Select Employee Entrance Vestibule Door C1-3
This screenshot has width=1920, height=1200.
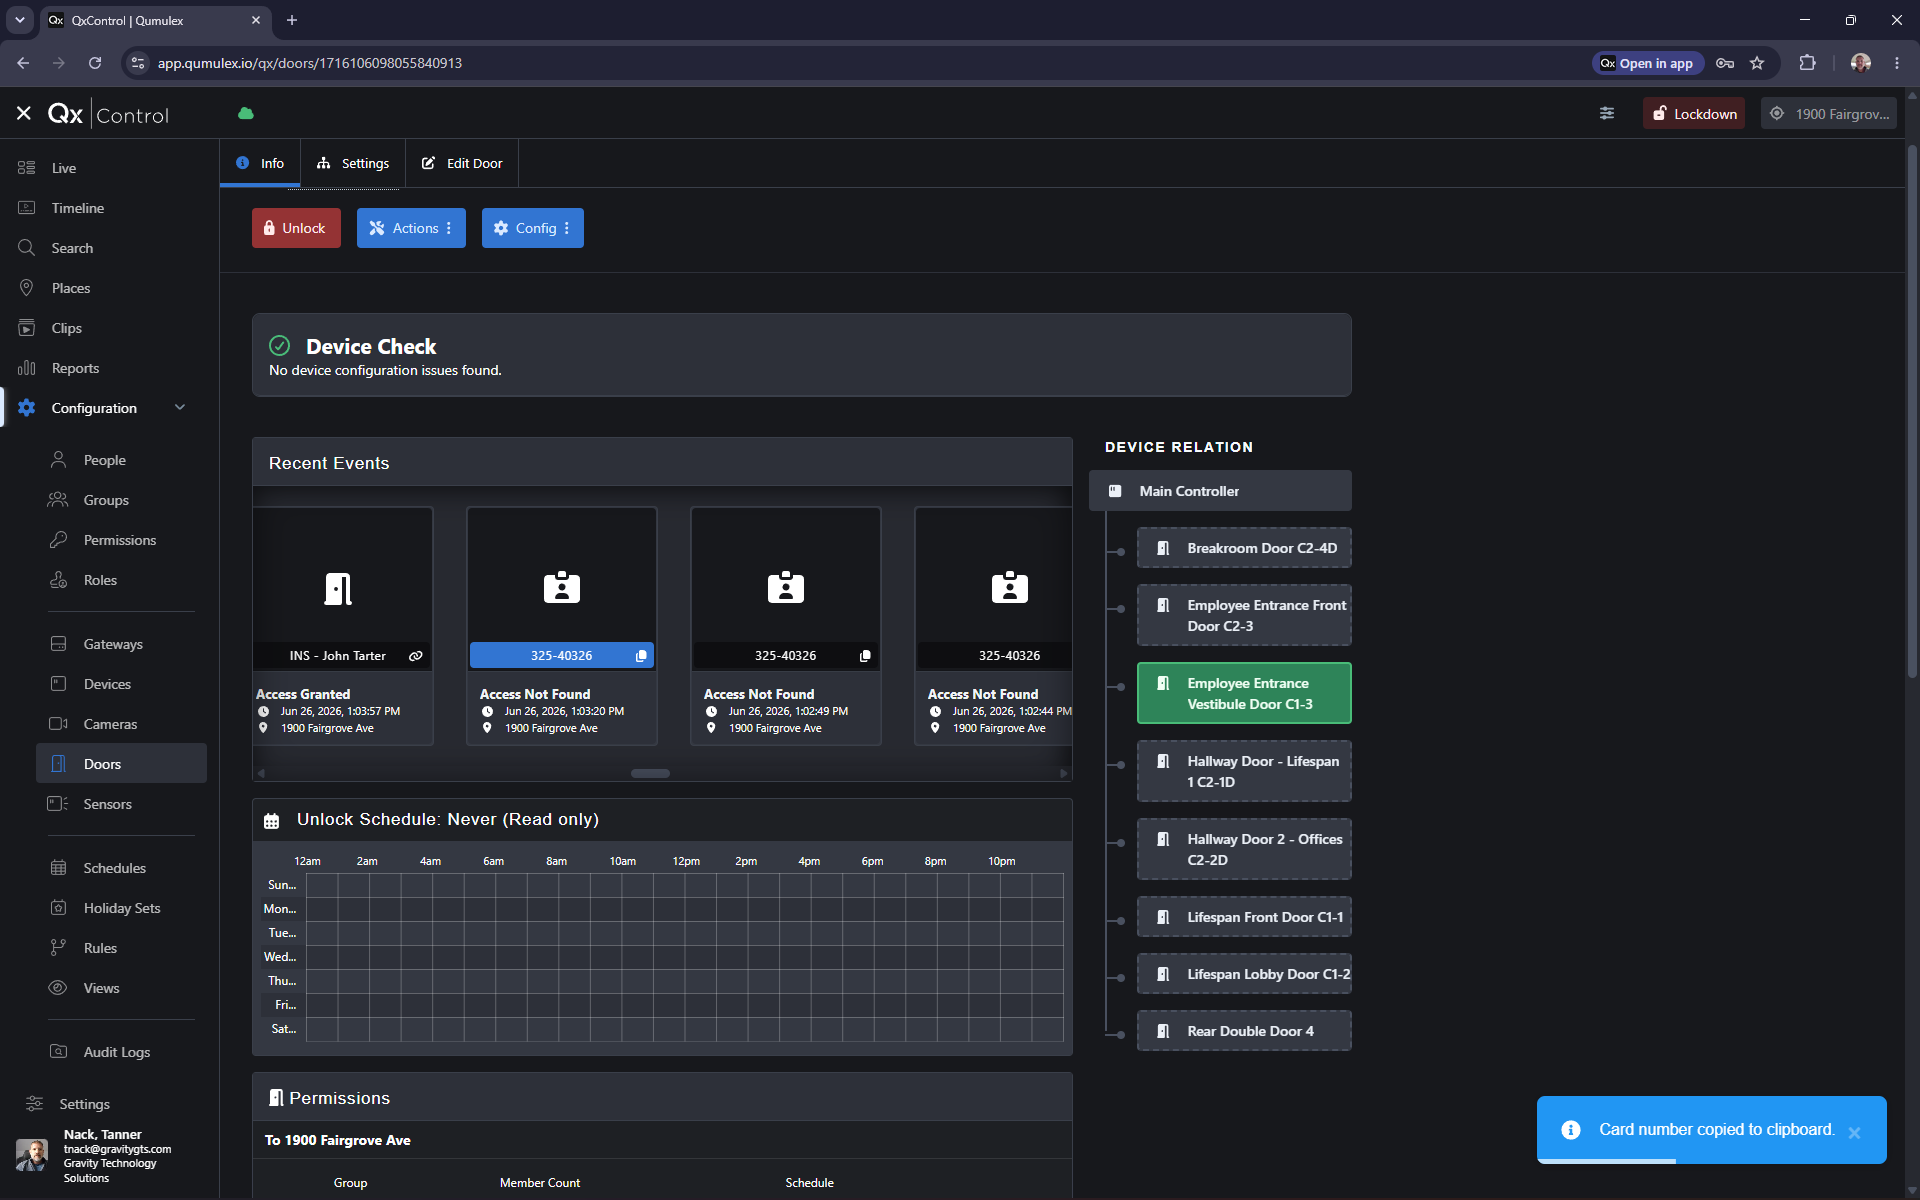[1244, 693]
